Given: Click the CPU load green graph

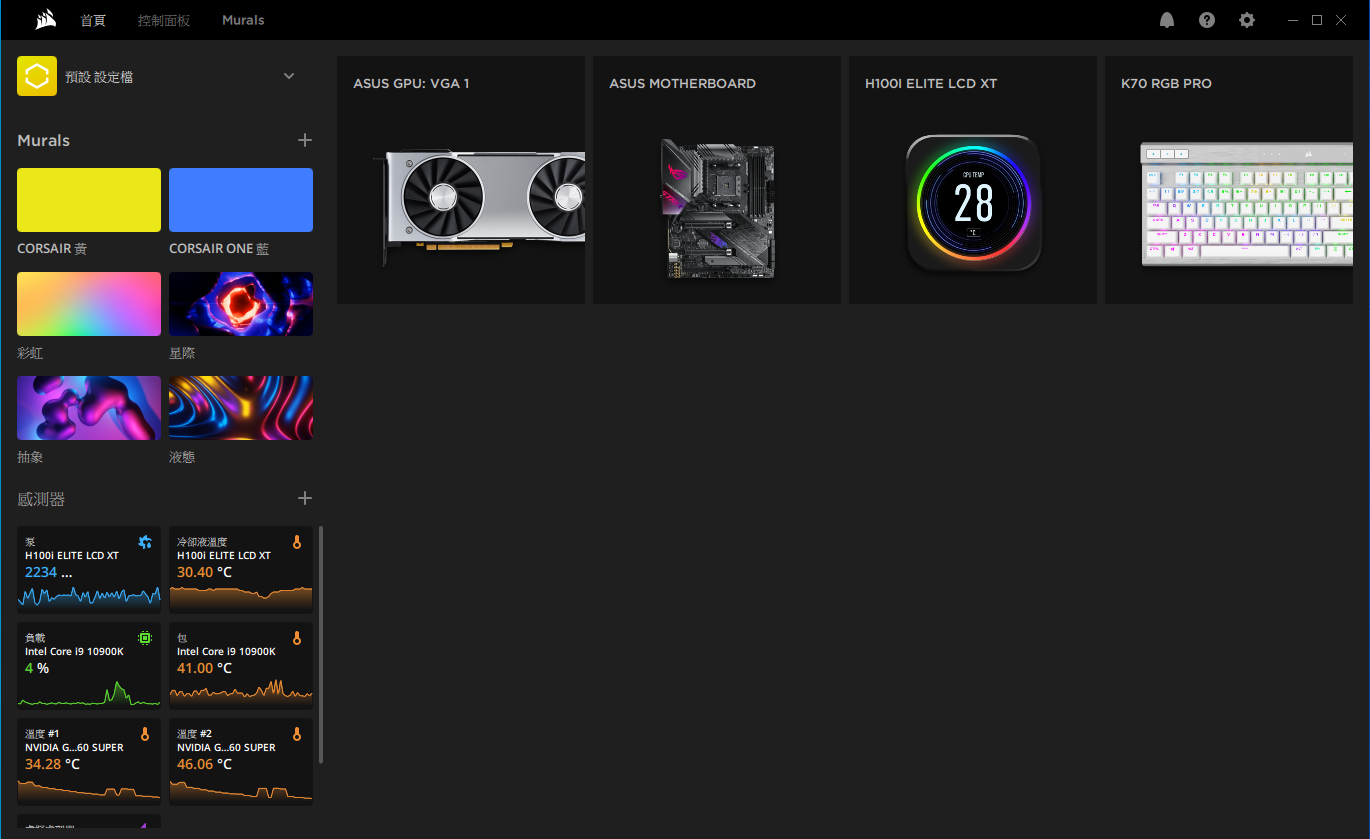Looking at the screenshot, I should [89, 693].
